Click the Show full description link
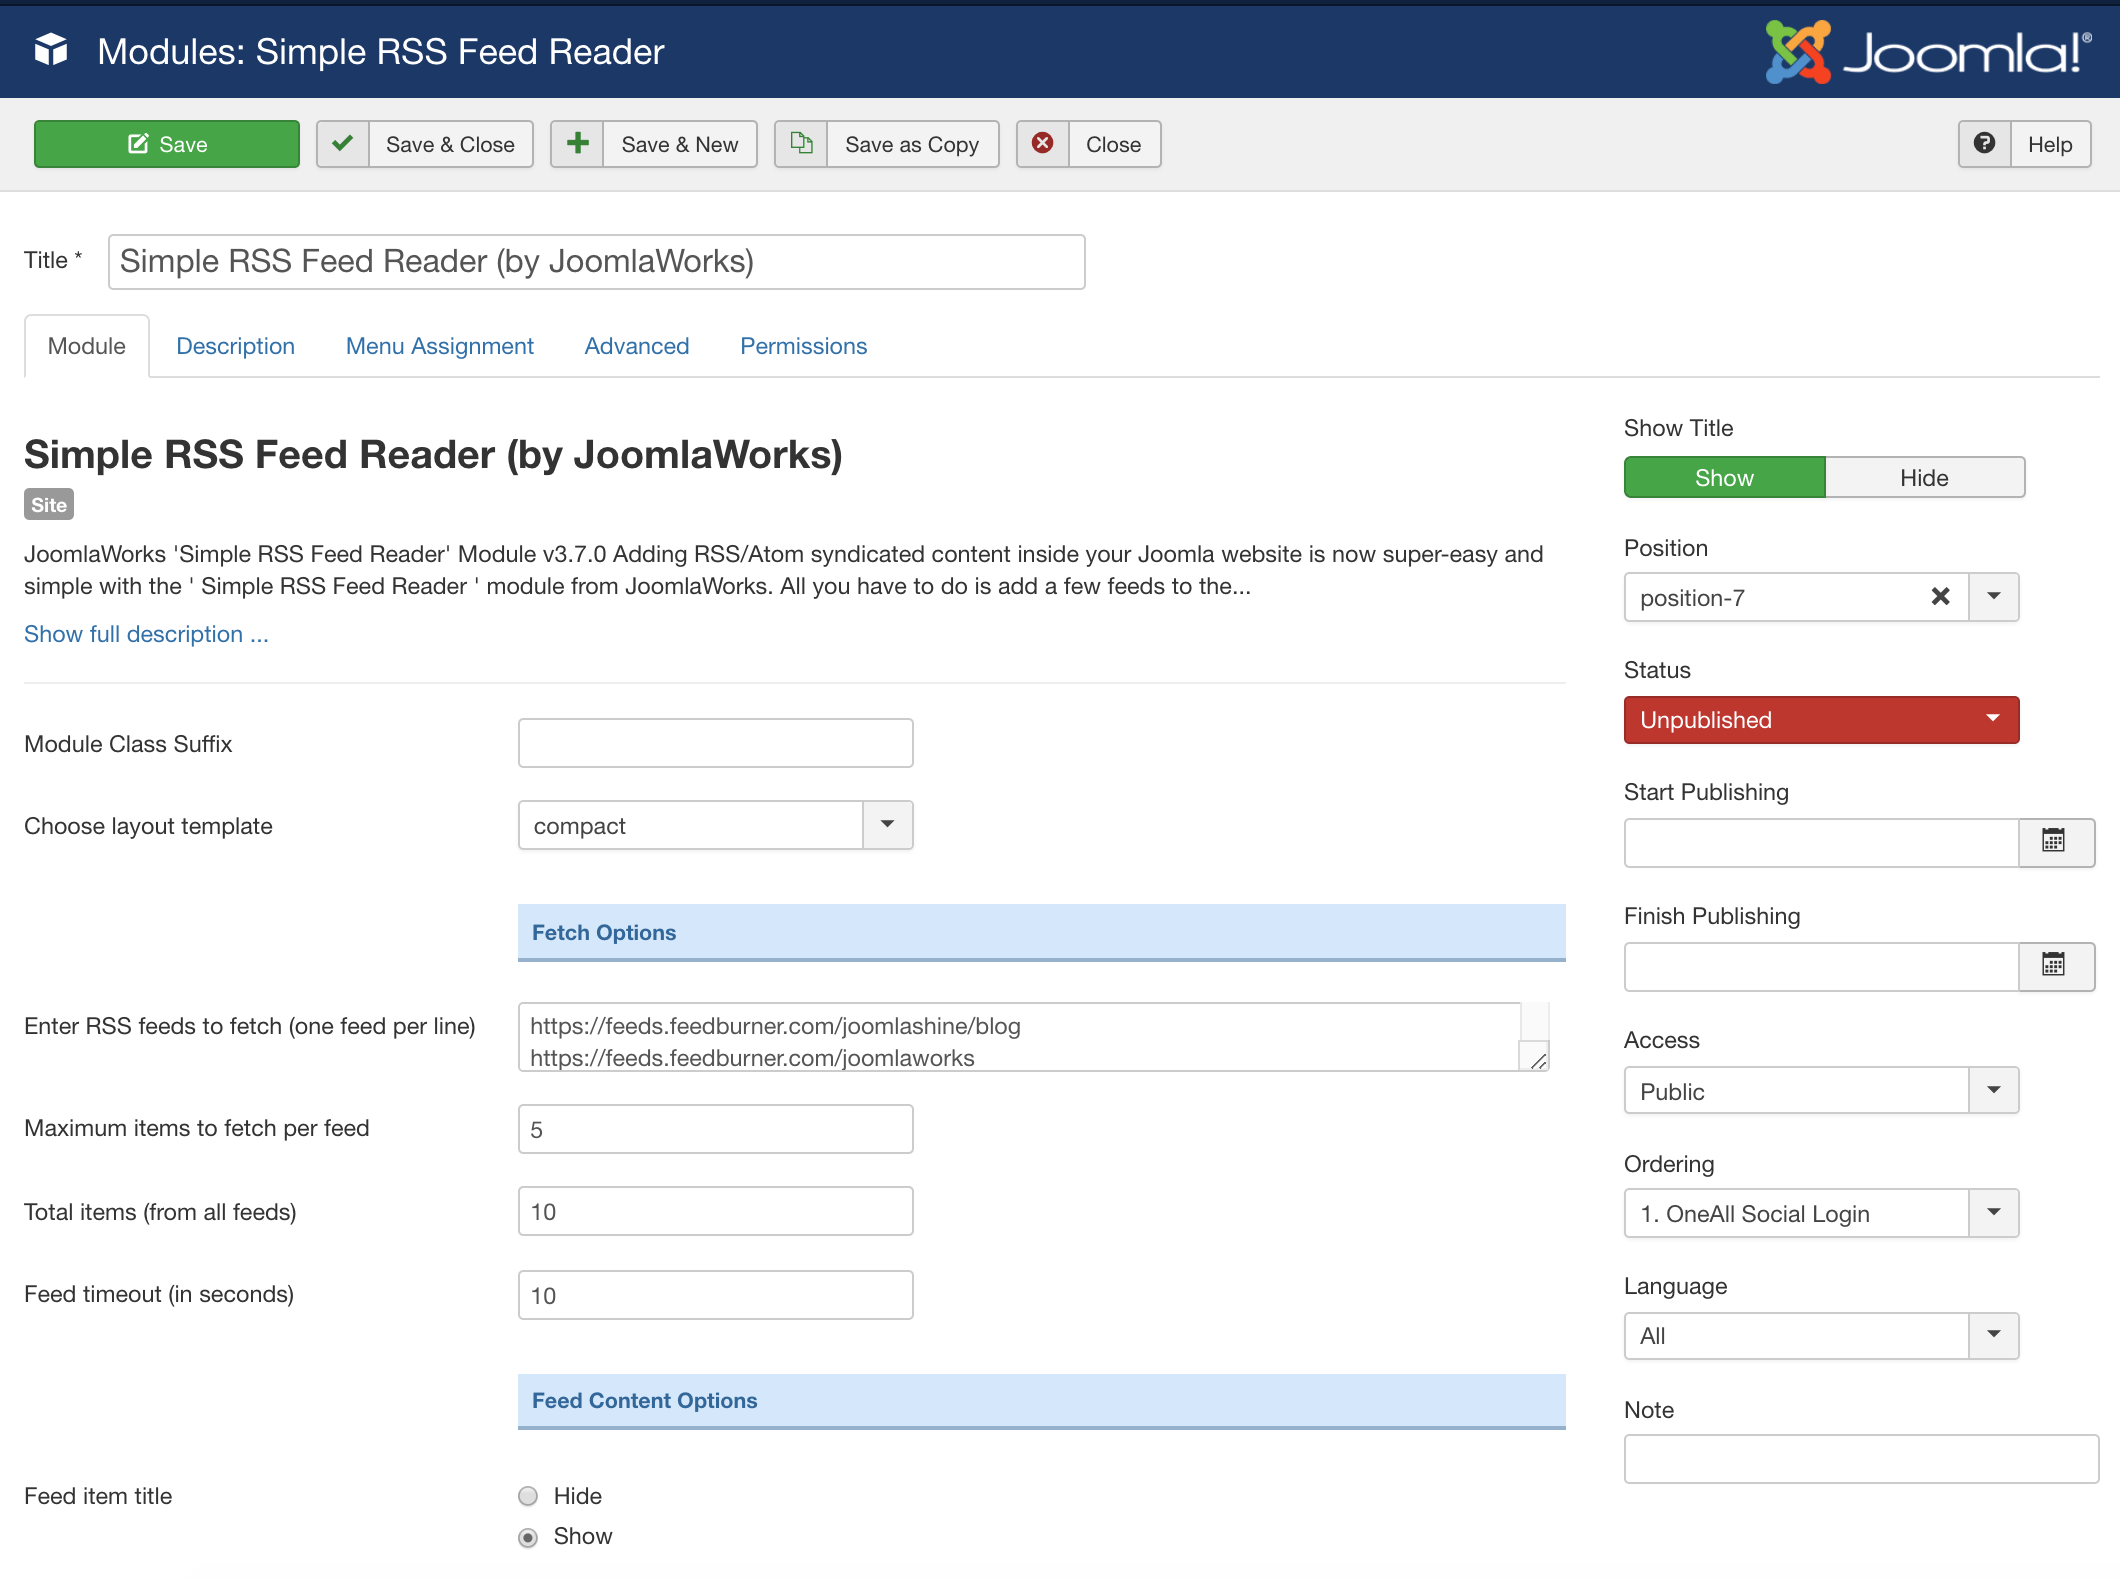The height and width of the screenshot is (1578, 2120). click(x=146, y=634)
